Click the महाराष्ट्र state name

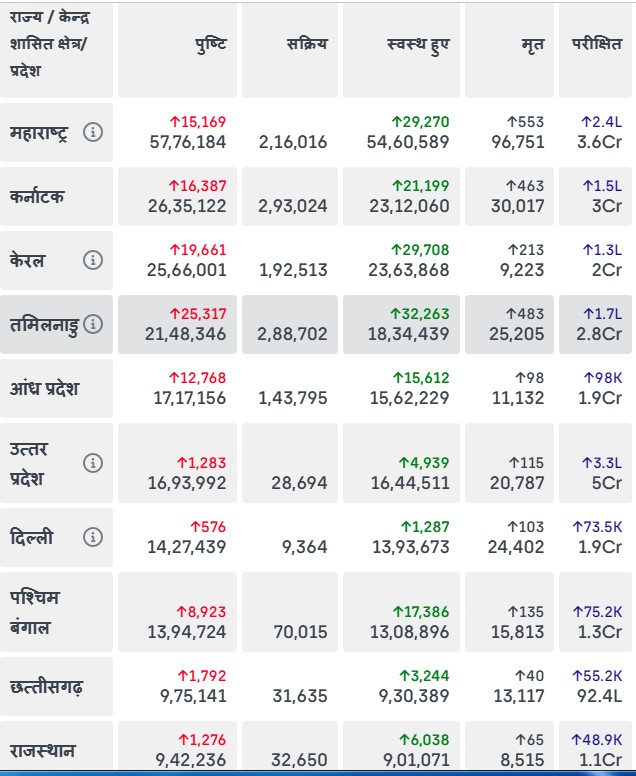39,132
